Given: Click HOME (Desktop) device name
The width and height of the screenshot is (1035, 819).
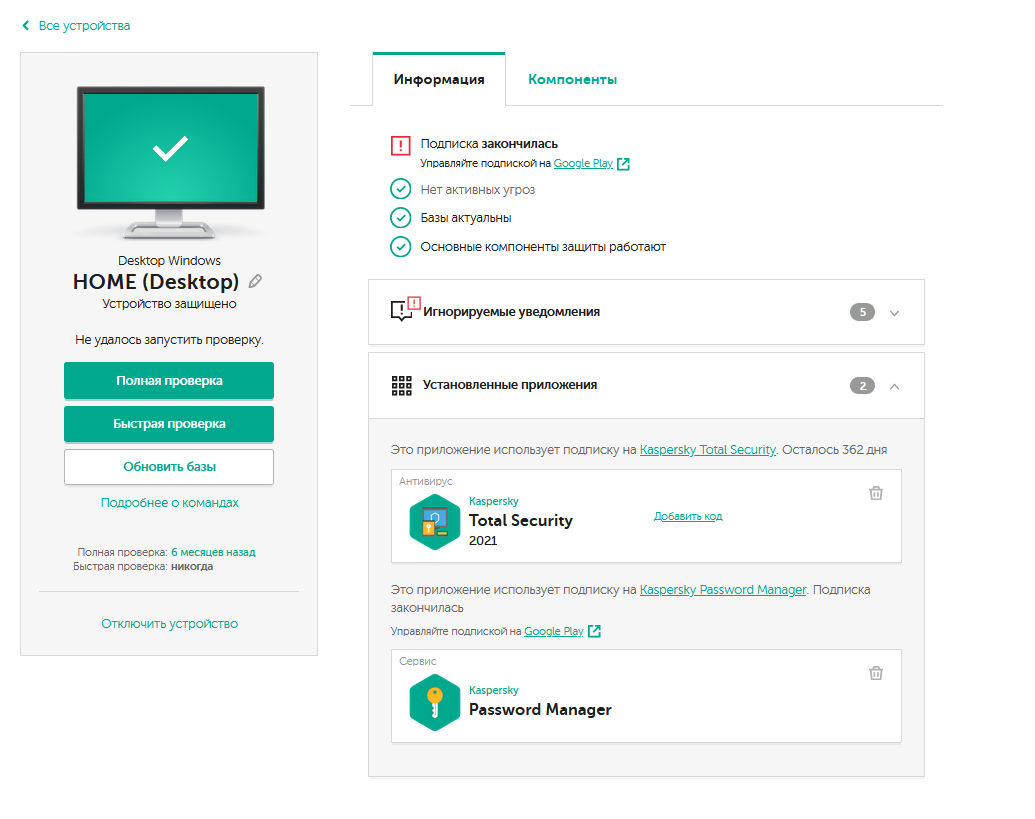Looking at the screenshot, I should pos(156,282).
